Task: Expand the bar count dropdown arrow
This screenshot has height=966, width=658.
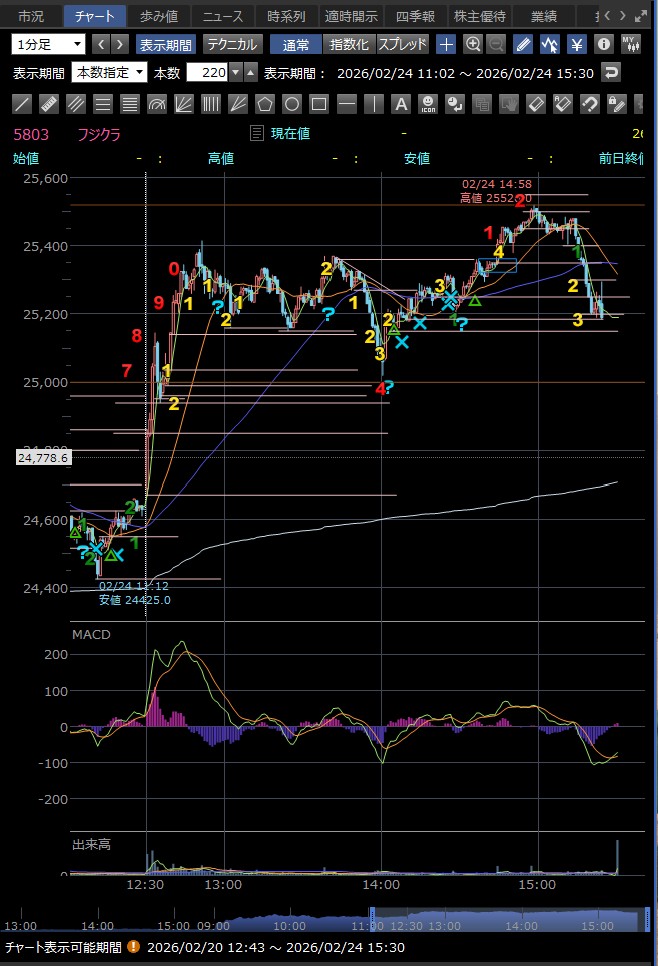Action: click(235, 72)
